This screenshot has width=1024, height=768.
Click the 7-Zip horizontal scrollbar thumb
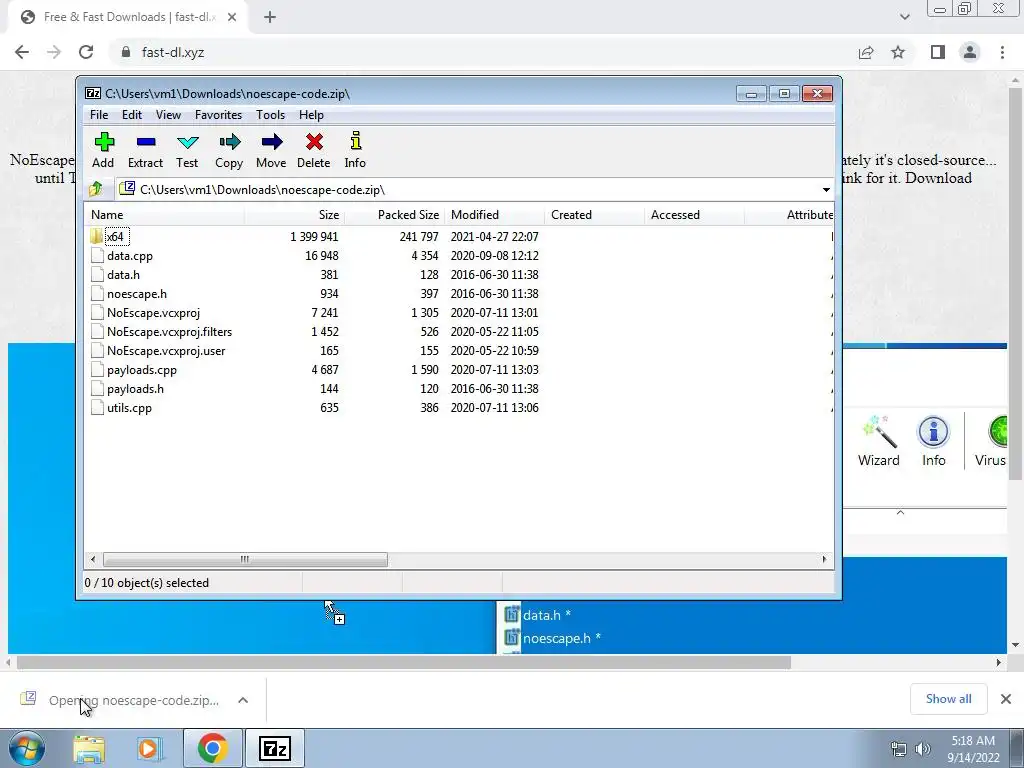pos(245,560)
